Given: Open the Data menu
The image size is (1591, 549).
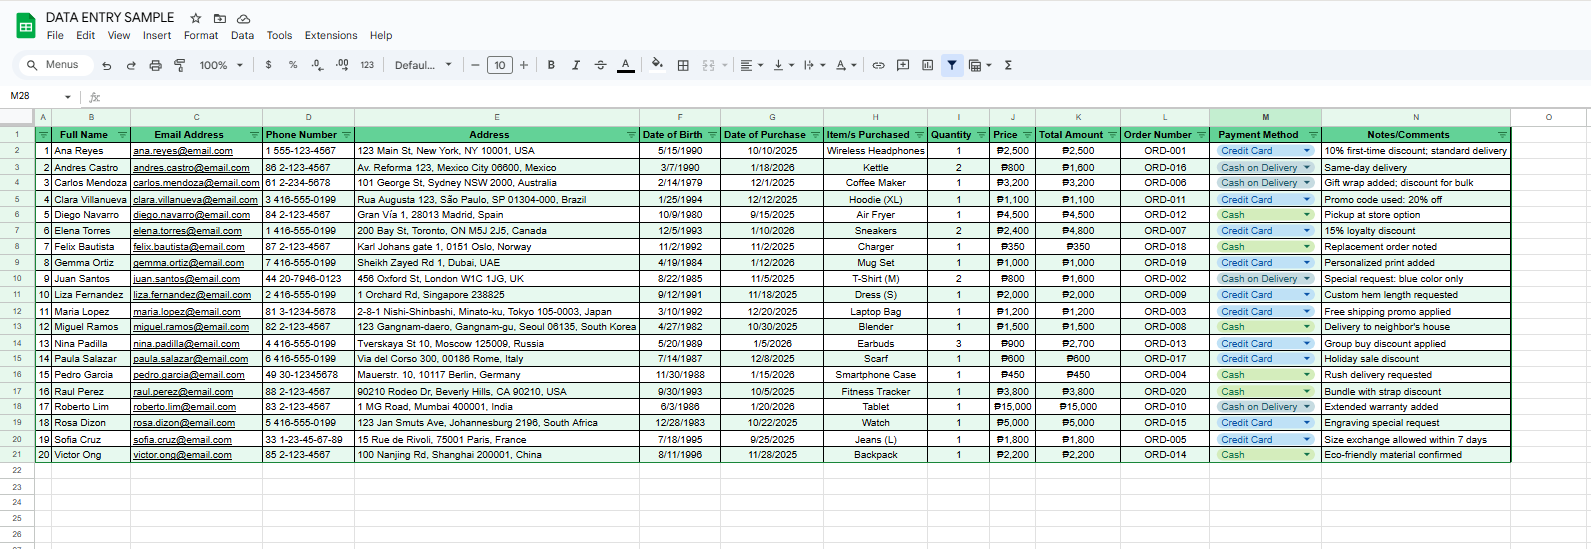Looking at the screenshot, I should (x=242, y=35).
